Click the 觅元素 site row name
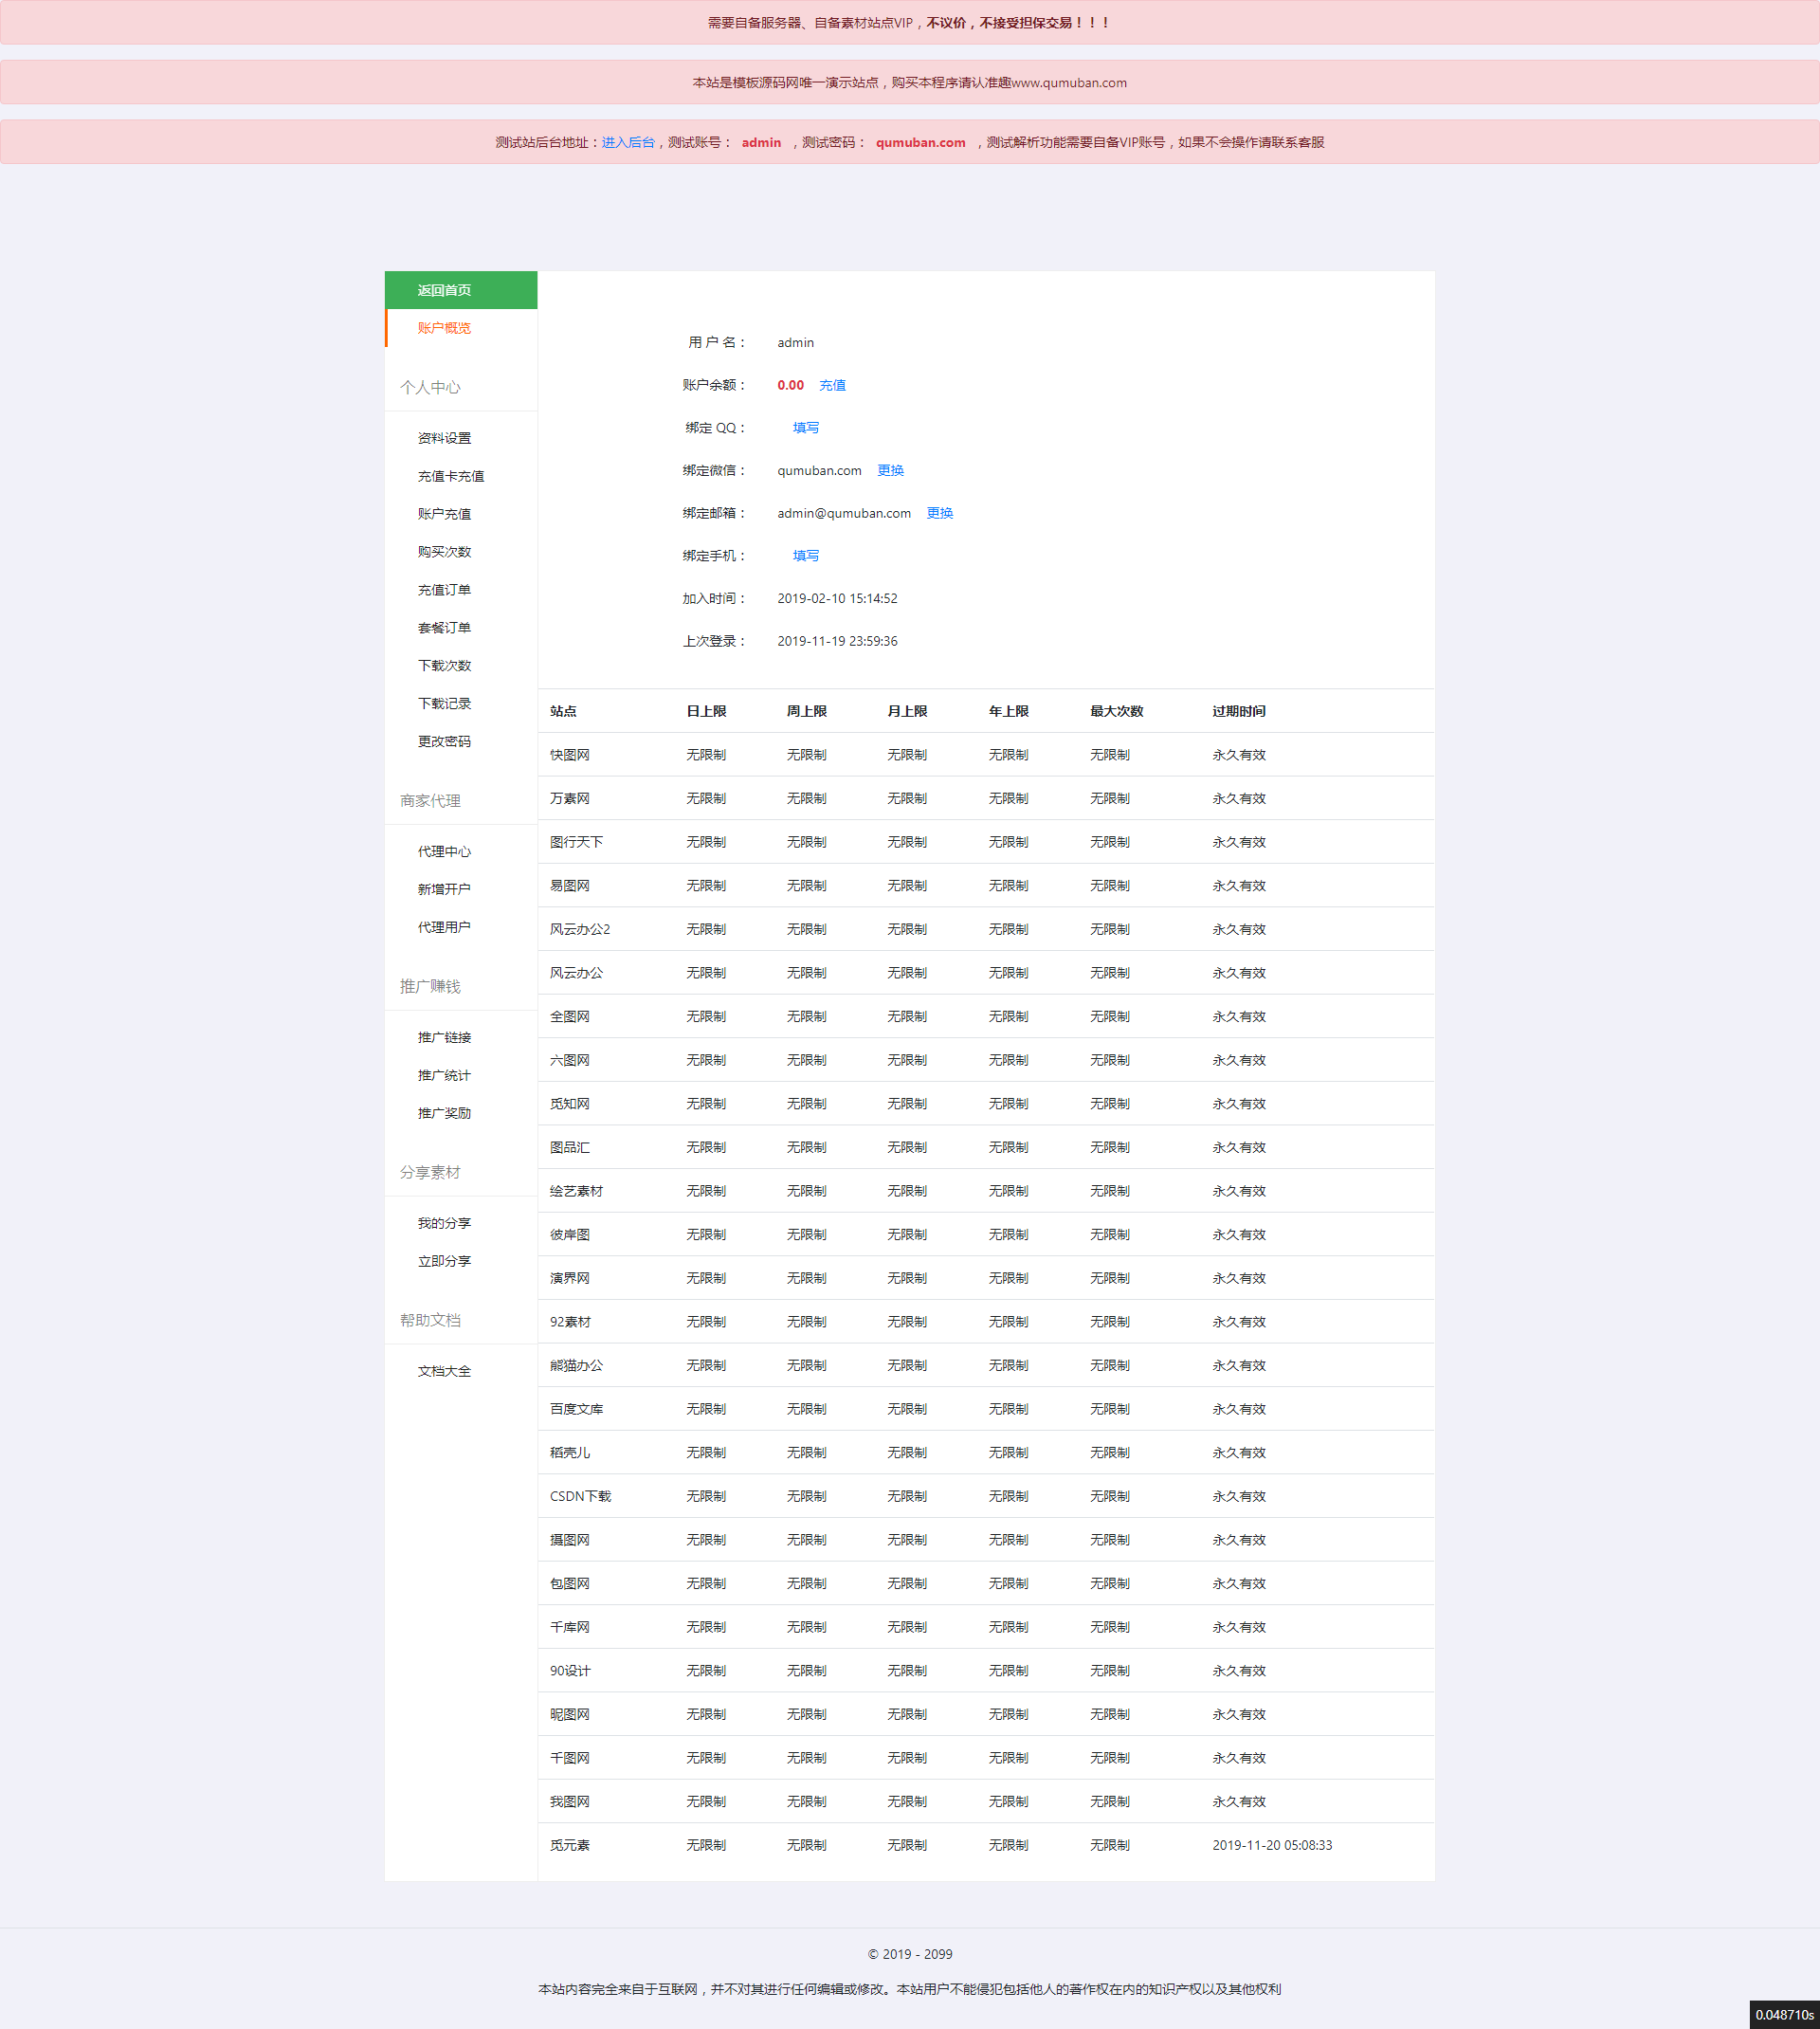This screenshot has height=2029, width=1820. 570,1846
